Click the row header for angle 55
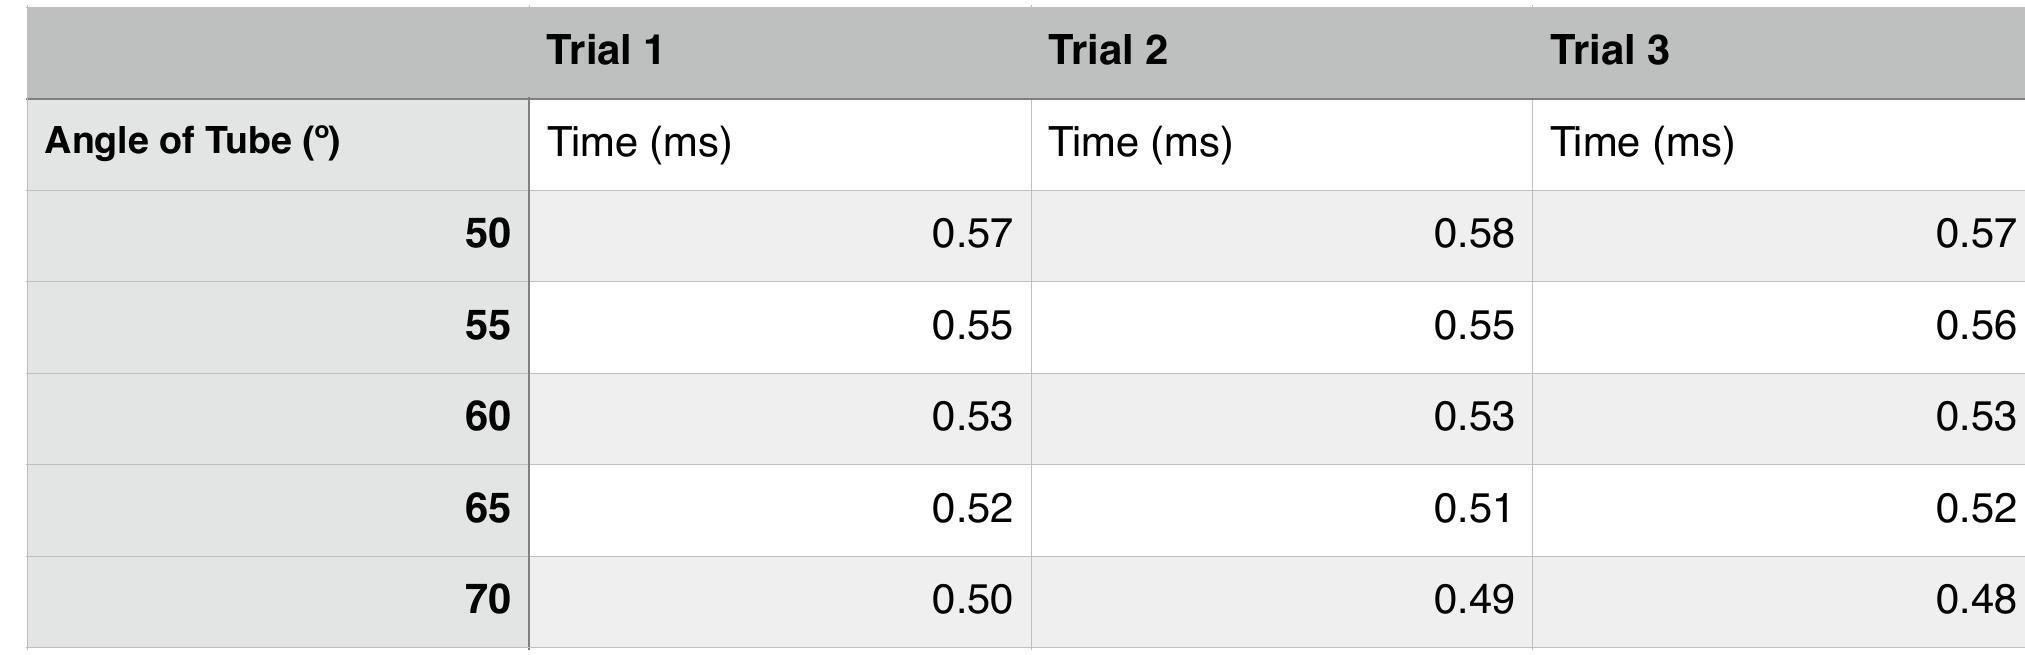The image size is (2025, 655). pos(278,326)
